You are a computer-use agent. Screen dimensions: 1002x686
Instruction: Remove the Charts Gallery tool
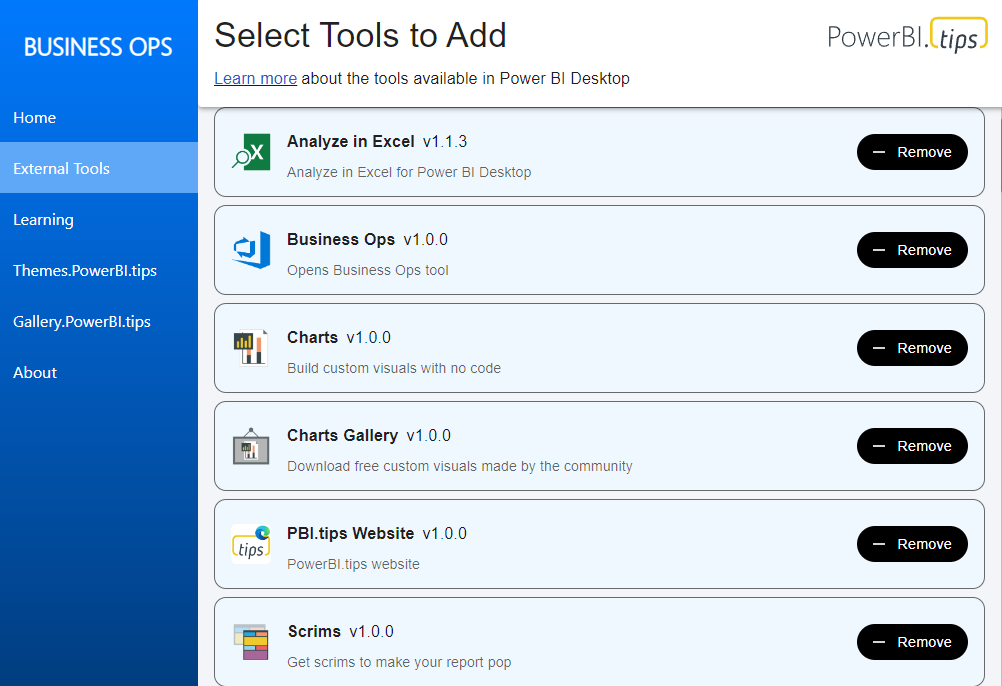[912, 446]
